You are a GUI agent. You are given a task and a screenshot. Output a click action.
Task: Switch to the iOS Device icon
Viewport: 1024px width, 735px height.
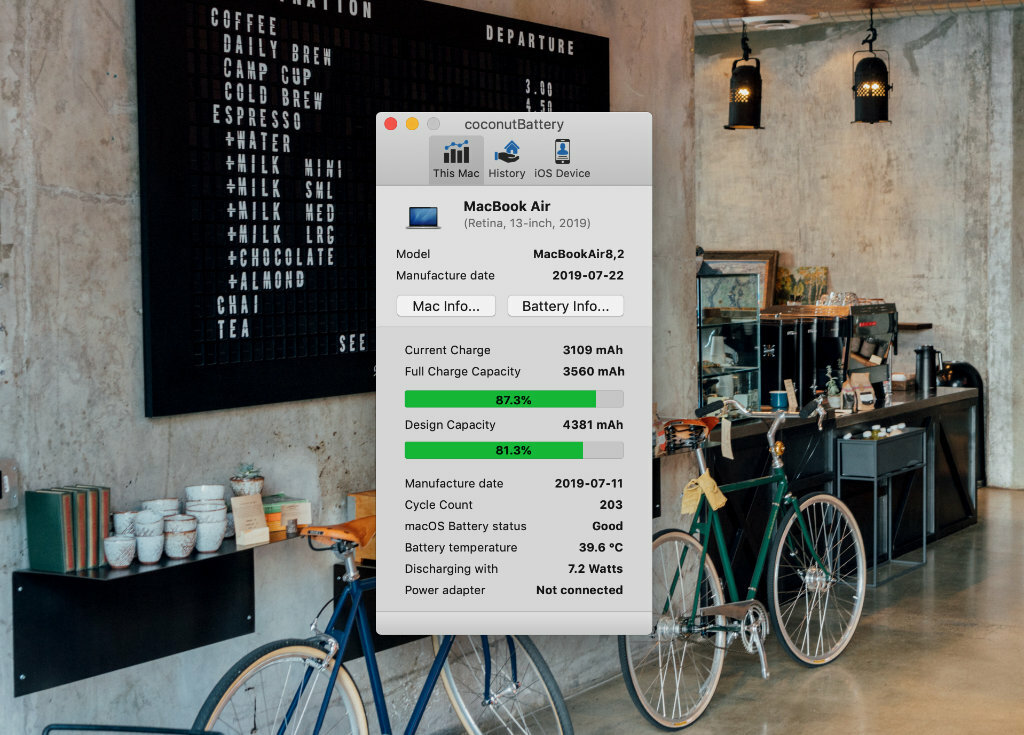pyautogui.click(x=562, y=152)
